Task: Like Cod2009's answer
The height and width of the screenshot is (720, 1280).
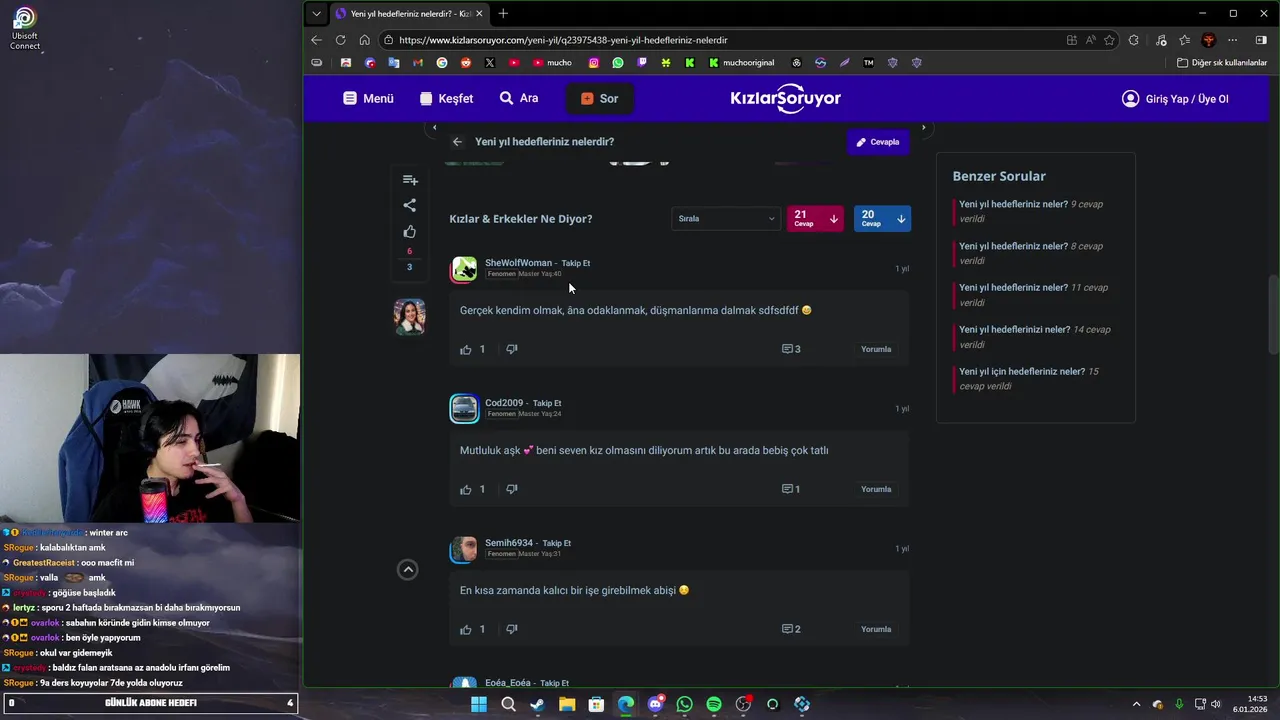Action: coord(465,489)
